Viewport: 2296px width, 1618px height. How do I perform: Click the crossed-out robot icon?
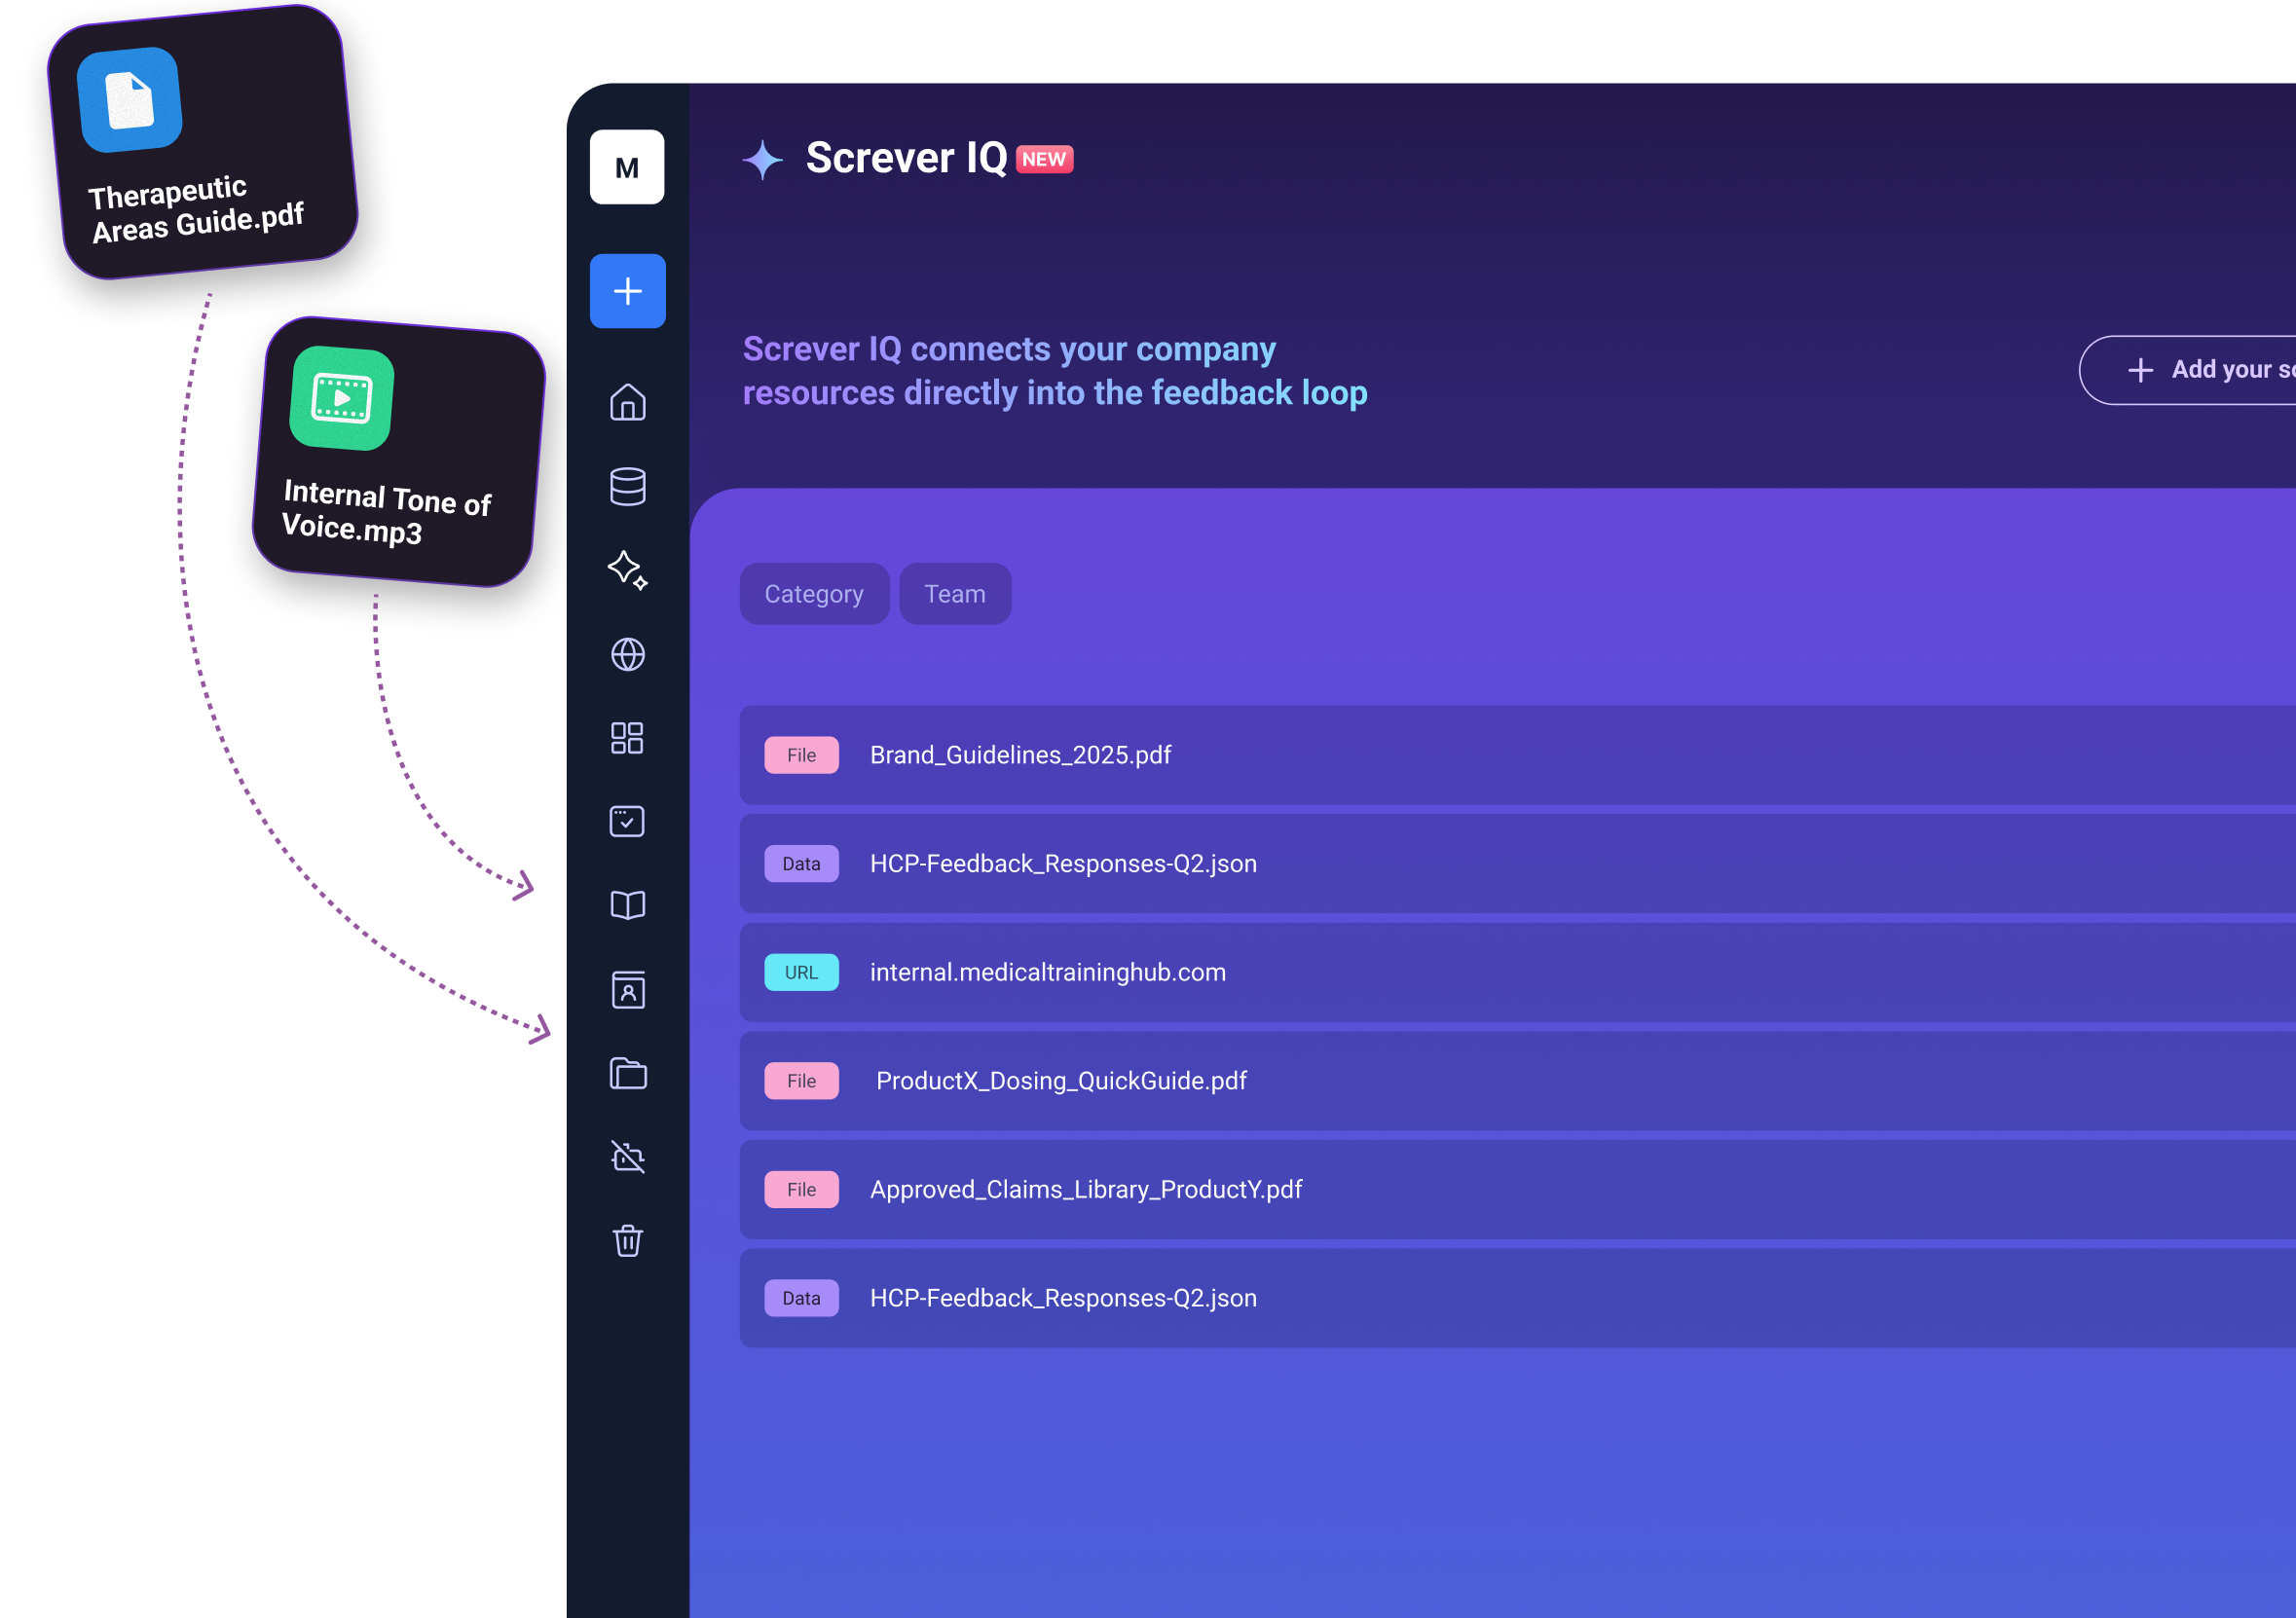(x=627, y=1157)
